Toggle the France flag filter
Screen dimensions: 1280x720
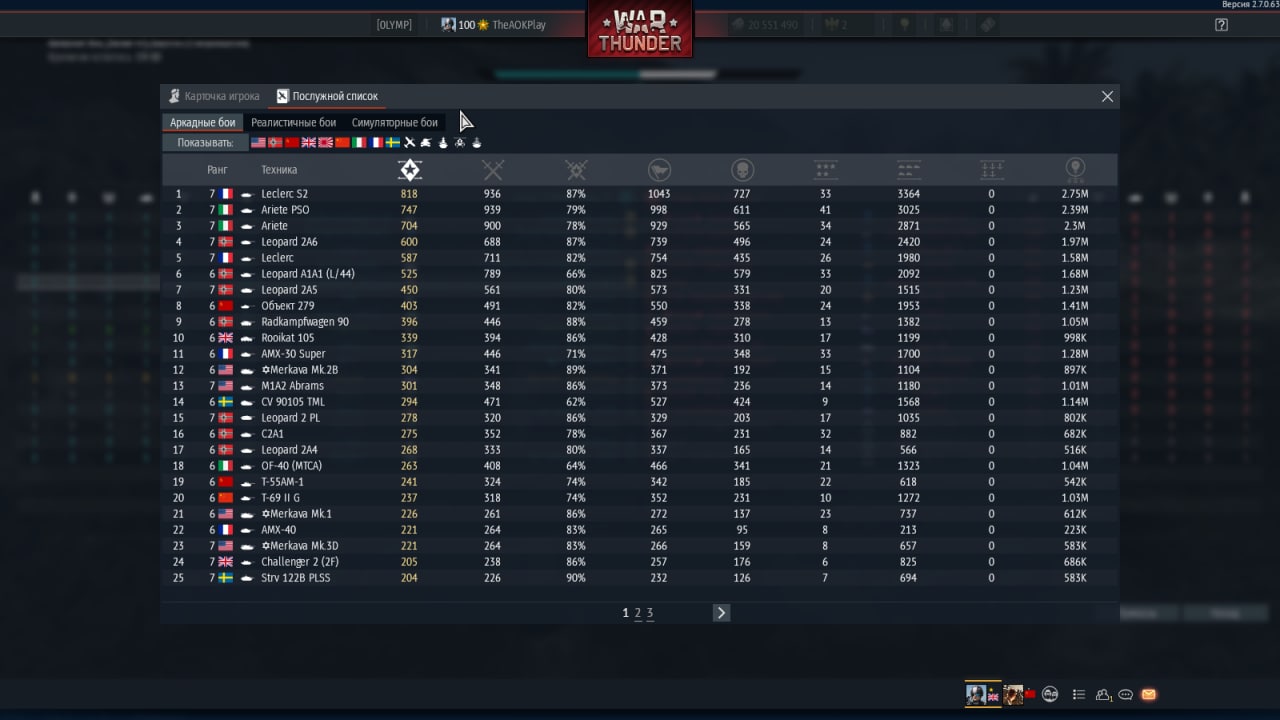pyautogui.click(x=376, y=142)
